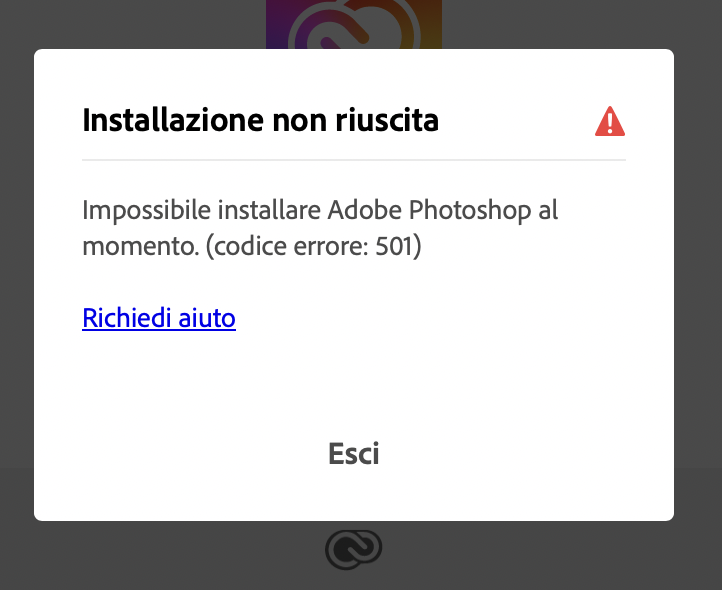Open the "Richiedi aiuto" help link
722x590 pixels.
tap(159, 318)
